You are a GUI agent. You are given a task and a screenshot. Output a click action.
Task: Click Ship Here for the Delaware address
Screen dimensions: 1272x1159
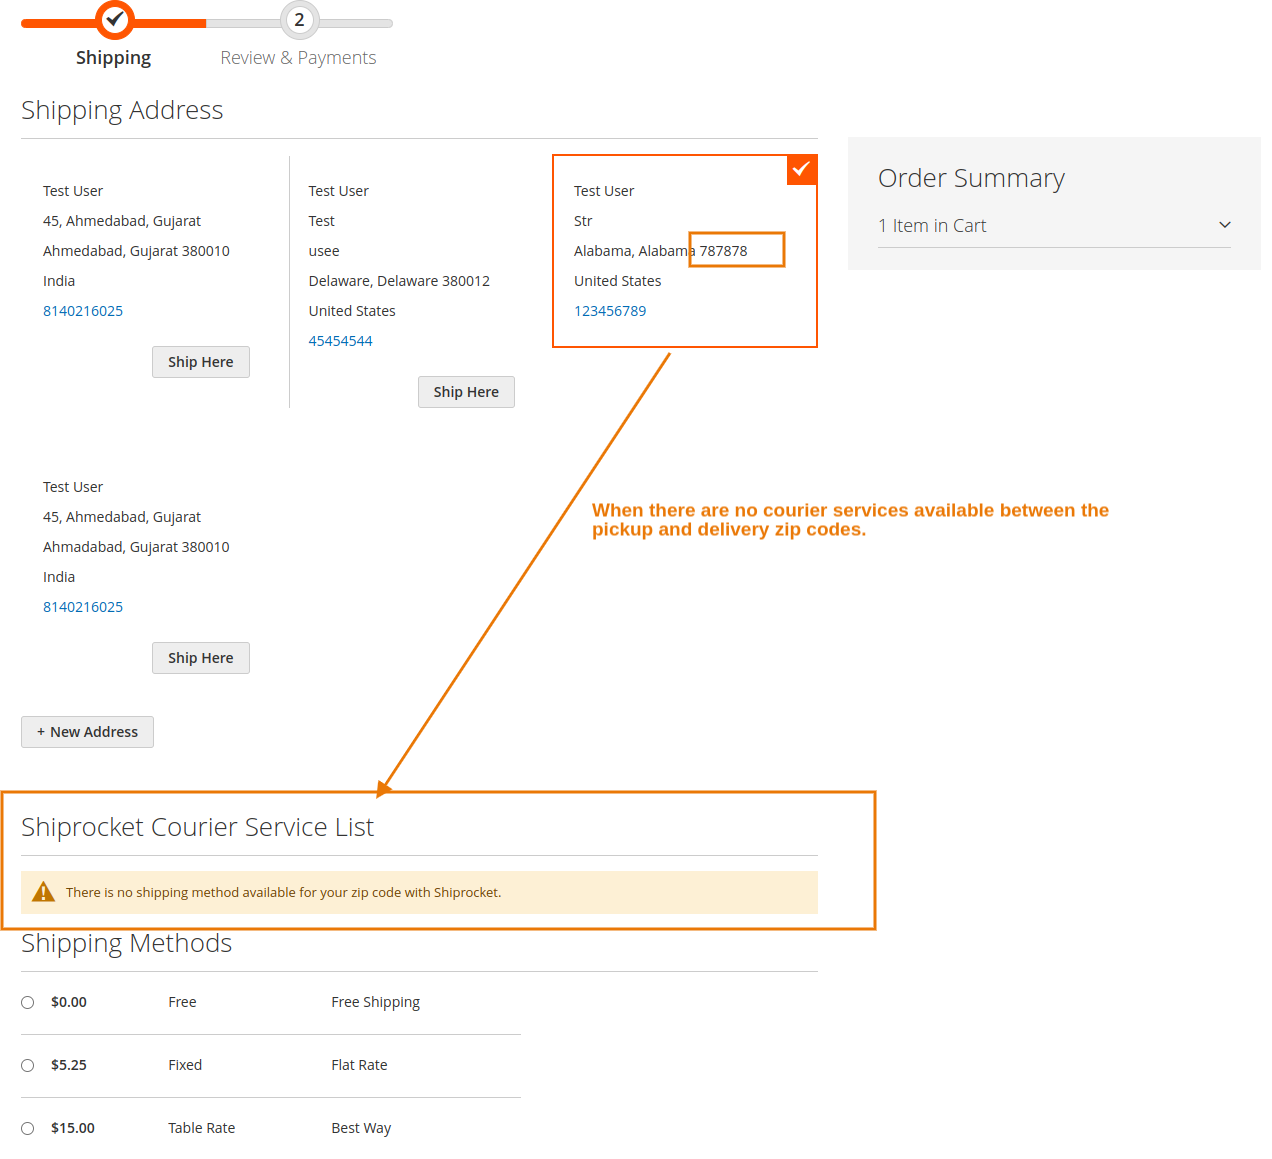[x=466, y=391]
